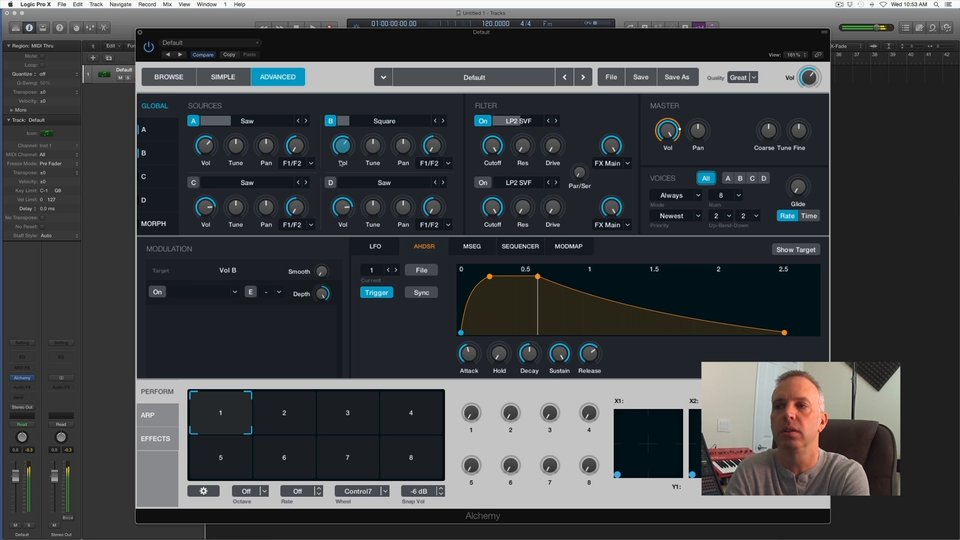This screenshot has width=960, height=540.
Task: Click the Logic channel strip volume fader
Action: 16,476
